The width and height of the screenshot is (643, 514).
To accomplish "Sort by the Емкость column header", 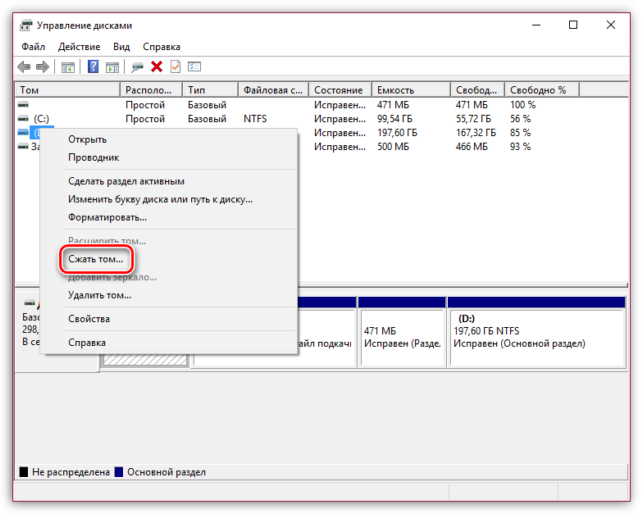I will tap(411, 90).
